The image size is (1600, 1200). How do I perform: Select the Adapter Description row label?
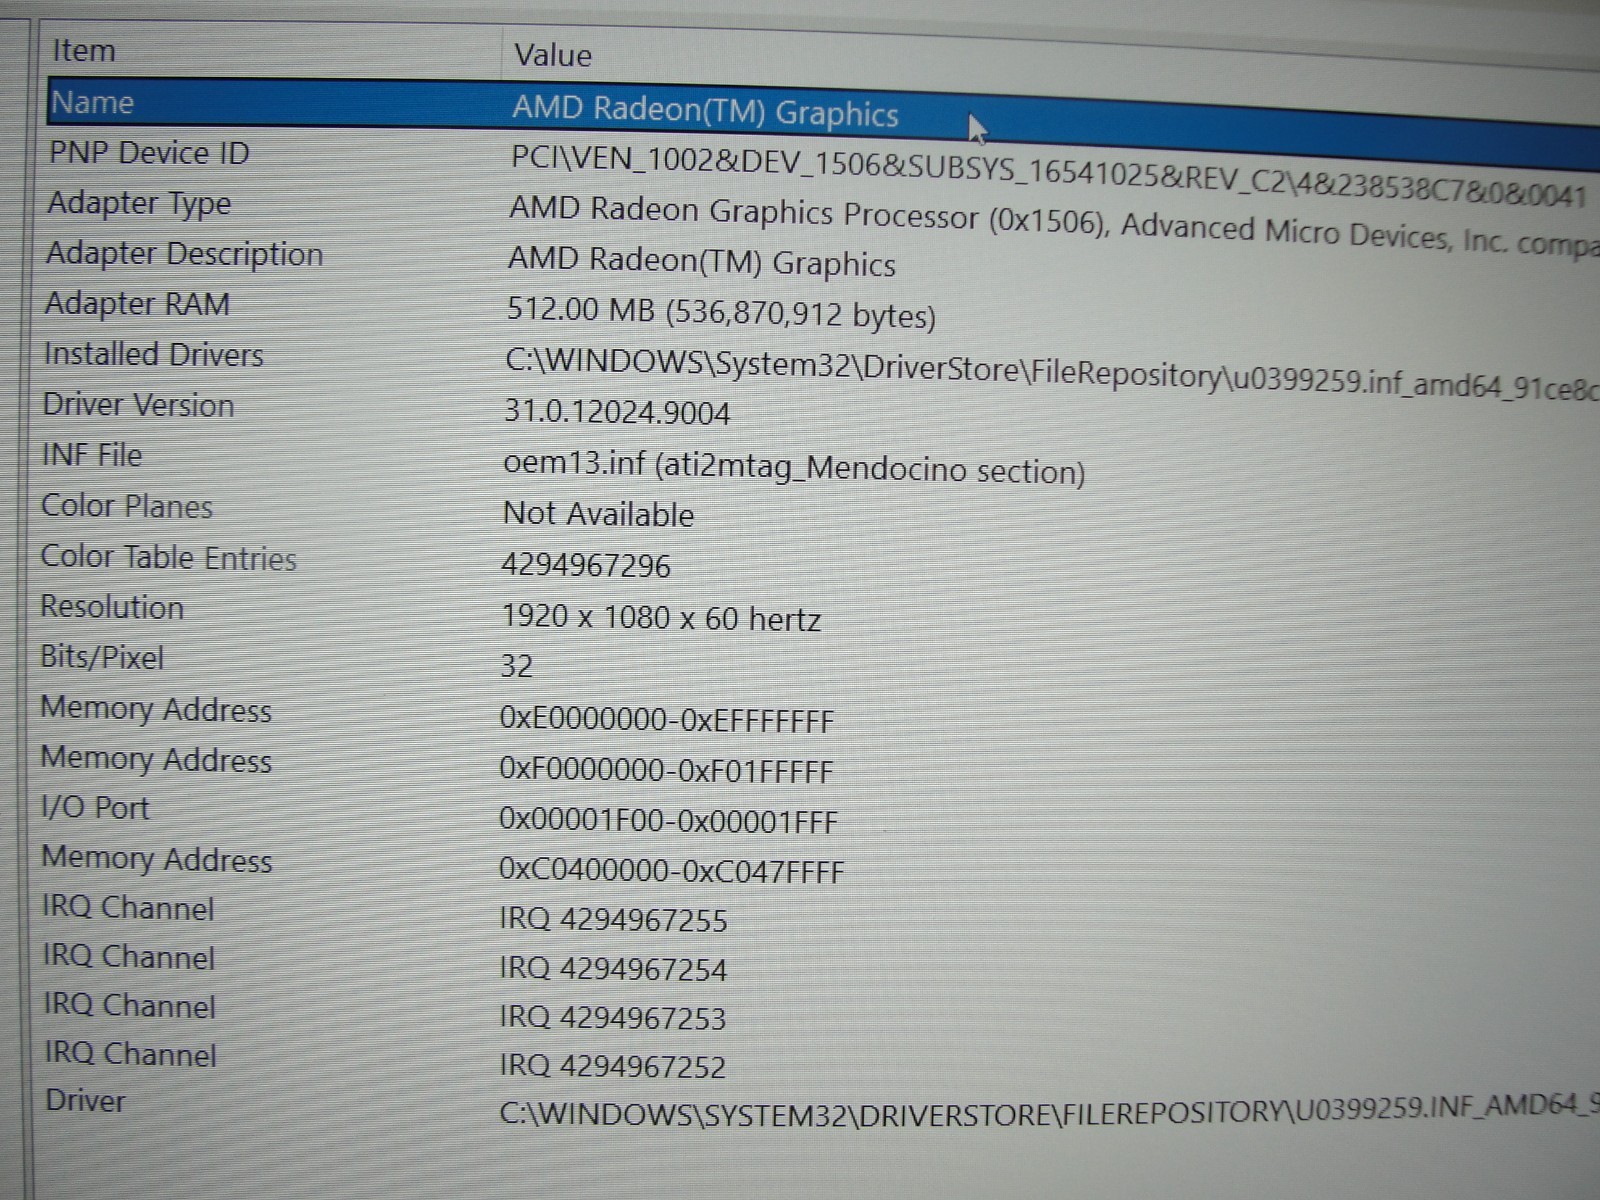point(184,253)
